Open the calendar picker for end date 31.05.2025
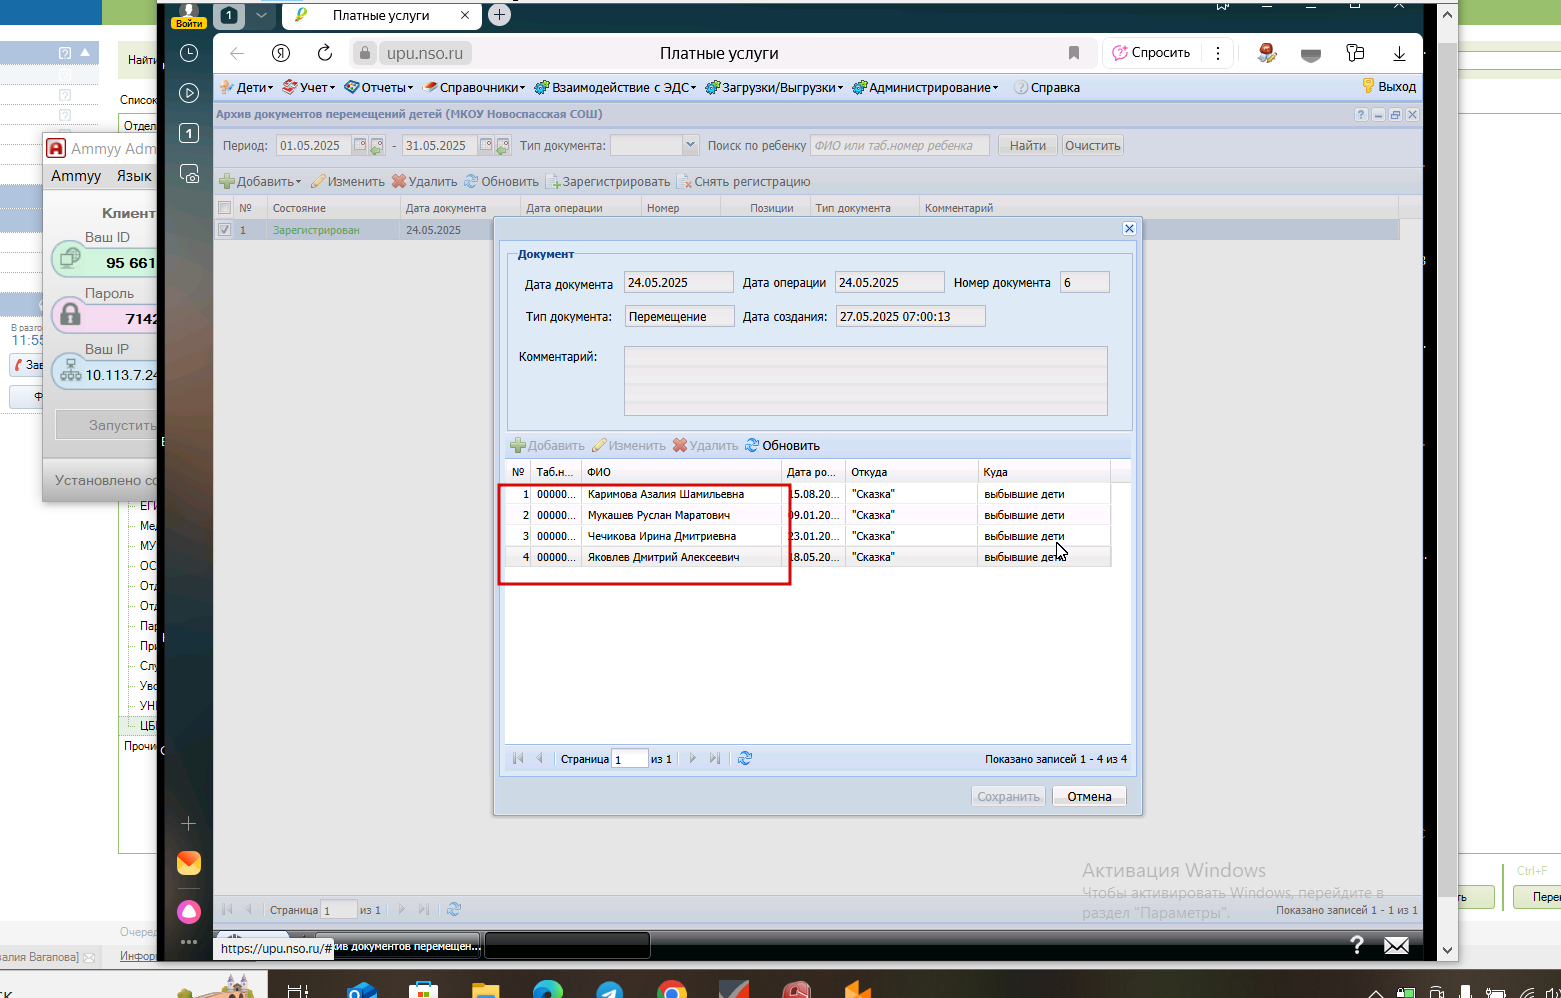 tap(486, 145)
